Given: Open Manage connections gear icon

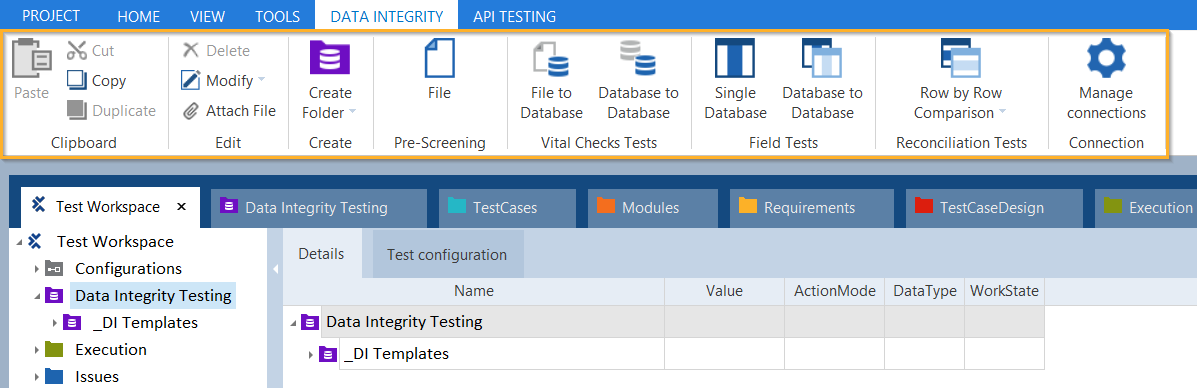Looking at the screenshot, I should point(1106,59).
